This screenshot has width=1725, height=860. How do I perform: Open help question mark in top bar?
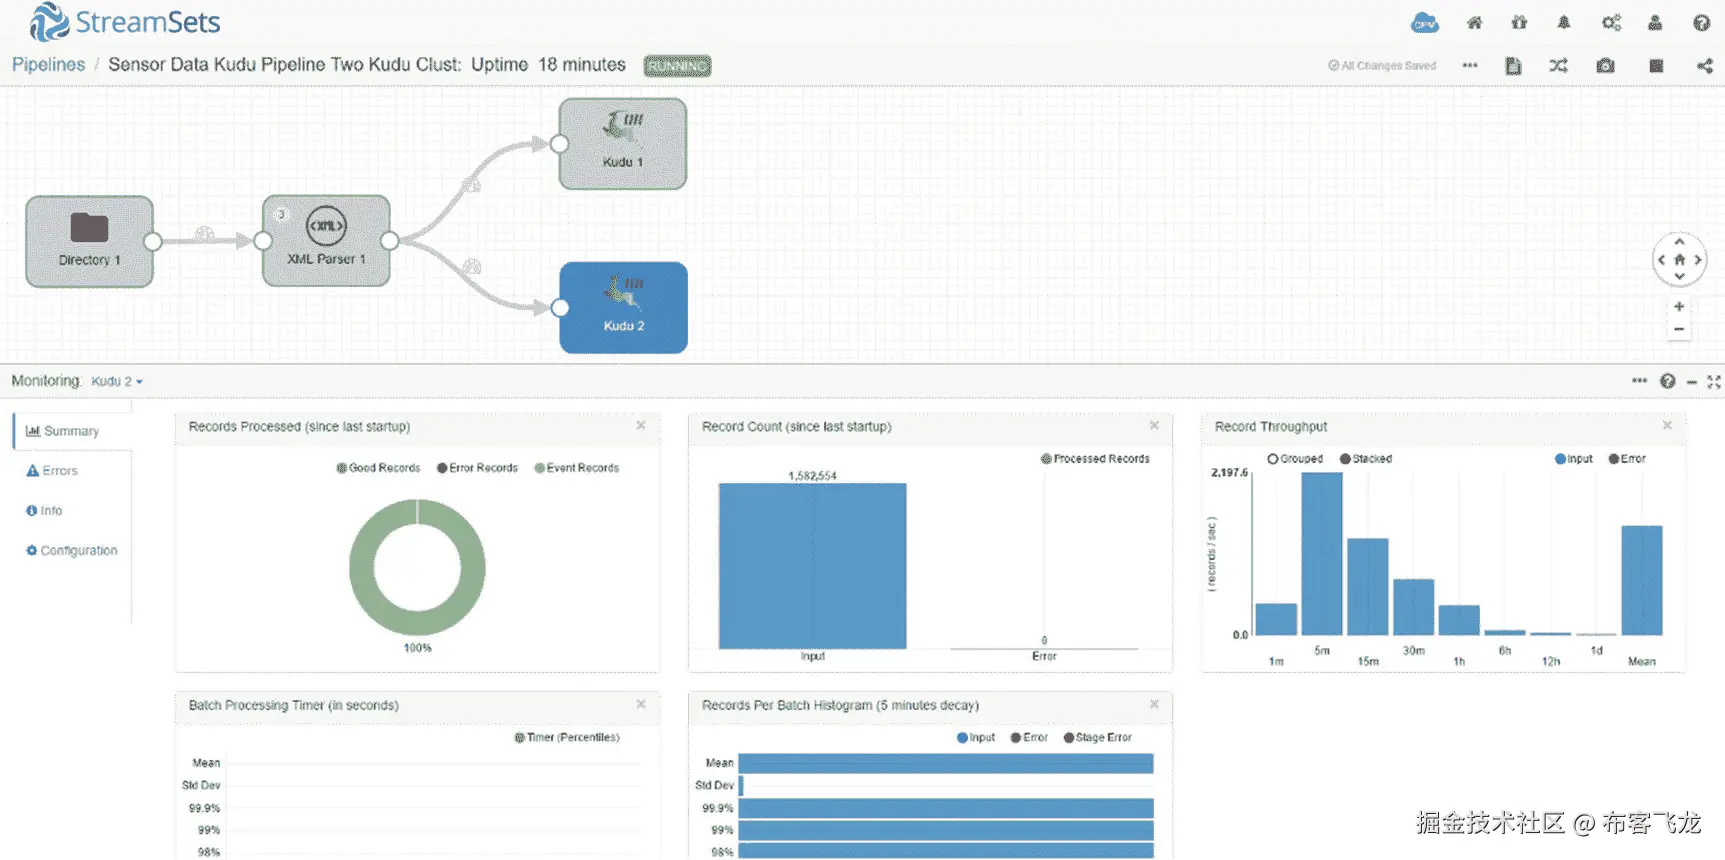tap(1701, 23)
